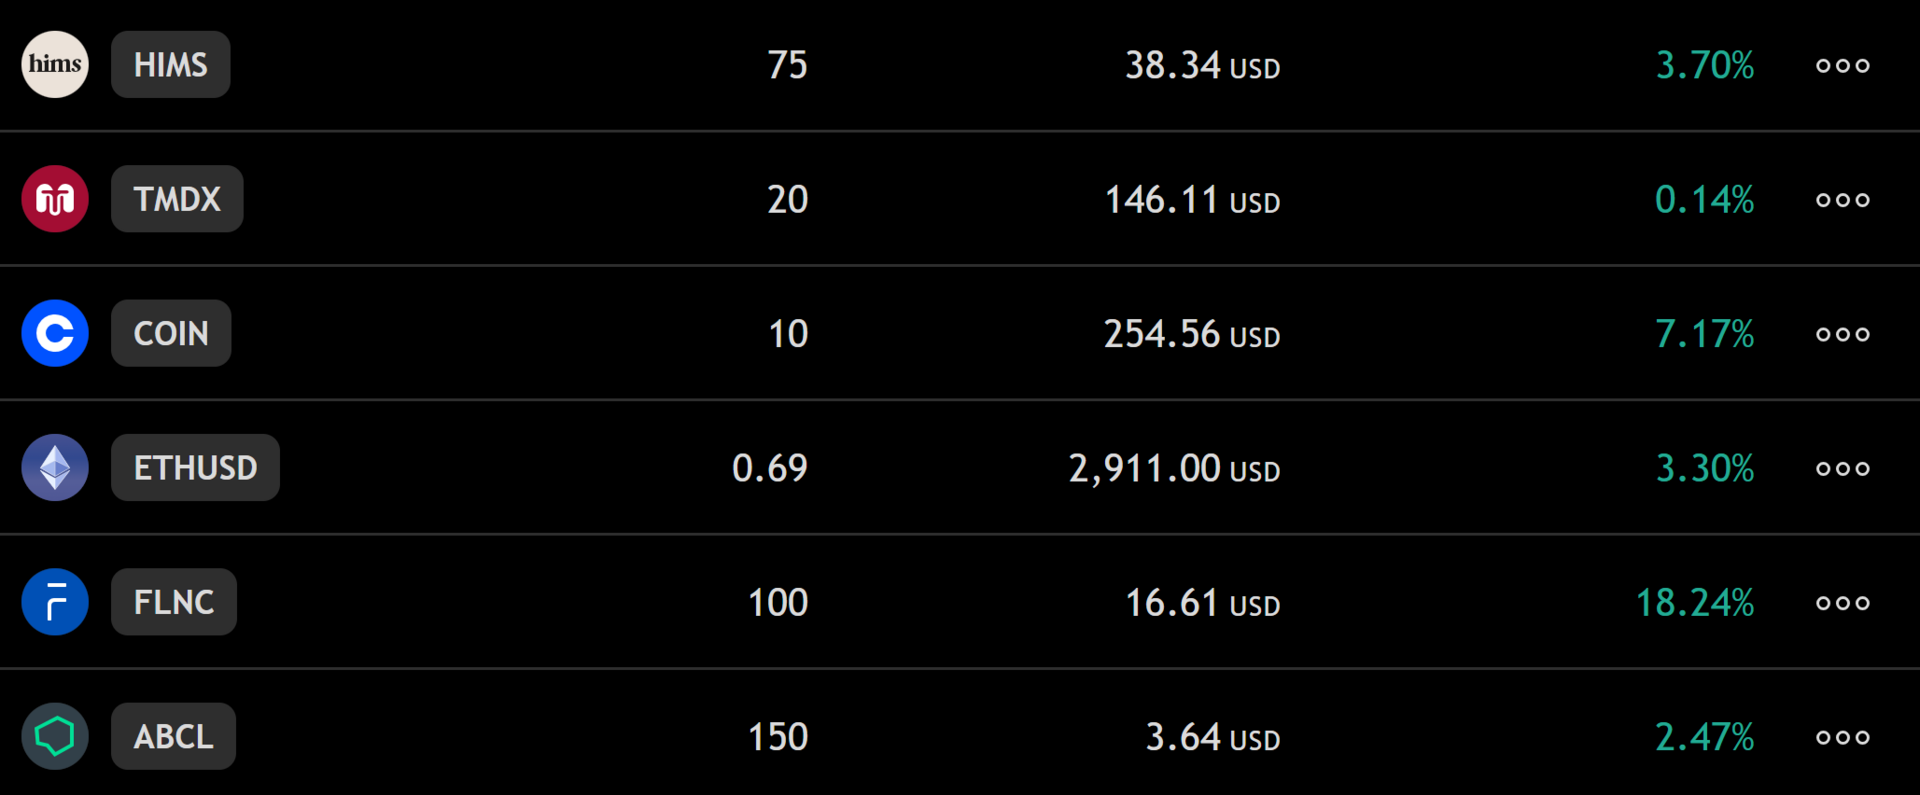
Task: Click the TransMedics logo icon
Action: click(x=55, y=198)
